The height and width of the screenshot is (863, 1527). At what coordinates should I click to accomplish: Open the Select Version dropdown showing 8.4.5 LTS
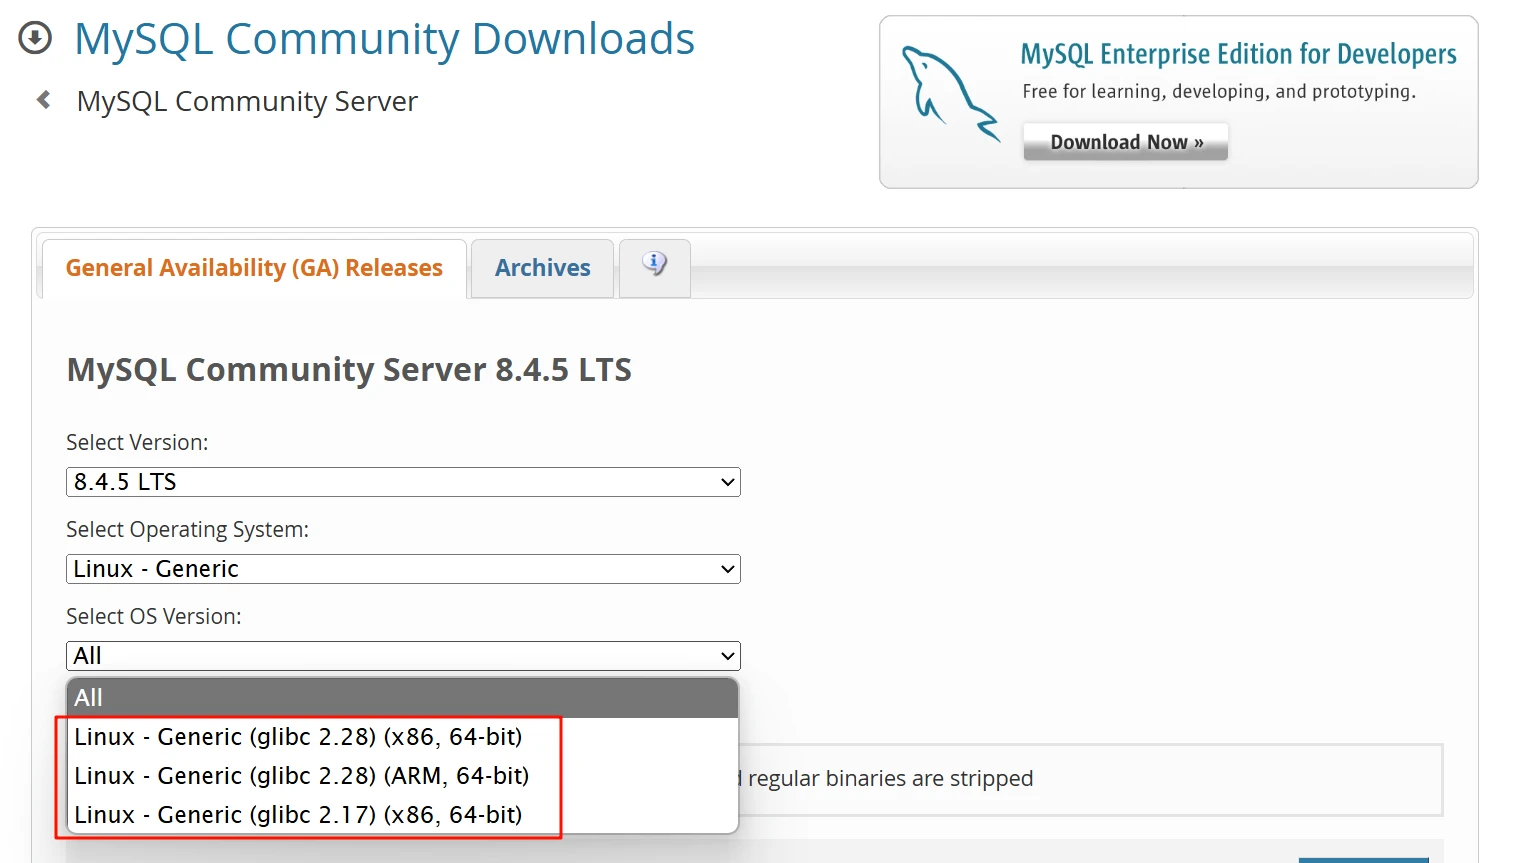tap(403, 482)
